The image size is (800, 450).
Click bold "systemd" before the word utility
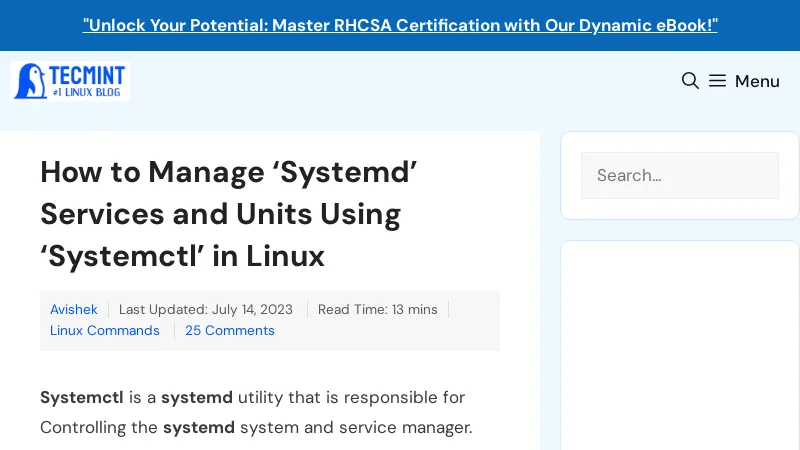pos(197,397)
